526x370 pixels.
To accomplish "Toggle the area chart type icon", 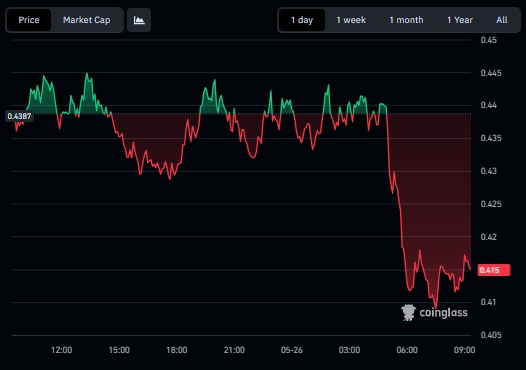I will pyautogui.click(x=139, y=20).
